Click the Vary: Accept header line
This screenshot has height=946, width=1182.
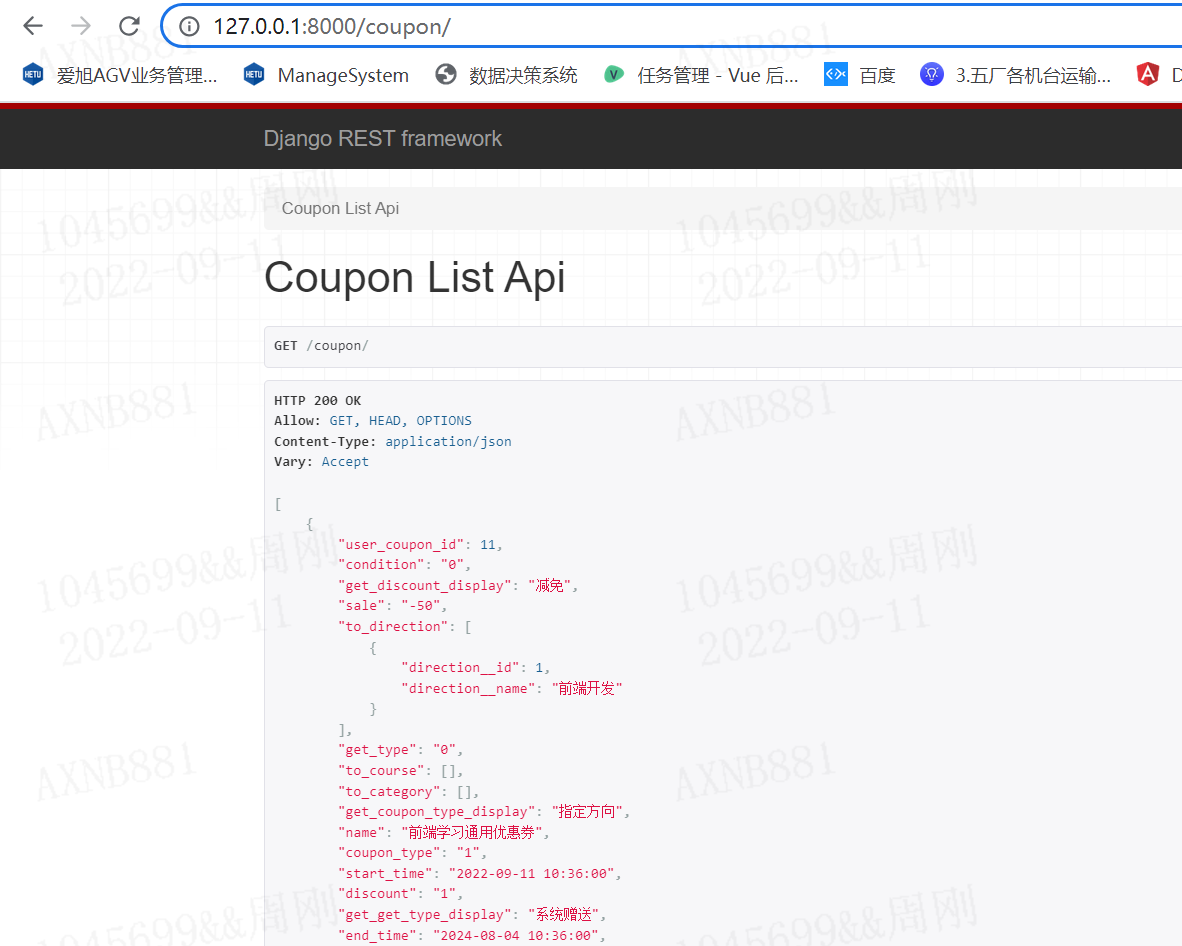pos(321,461)
